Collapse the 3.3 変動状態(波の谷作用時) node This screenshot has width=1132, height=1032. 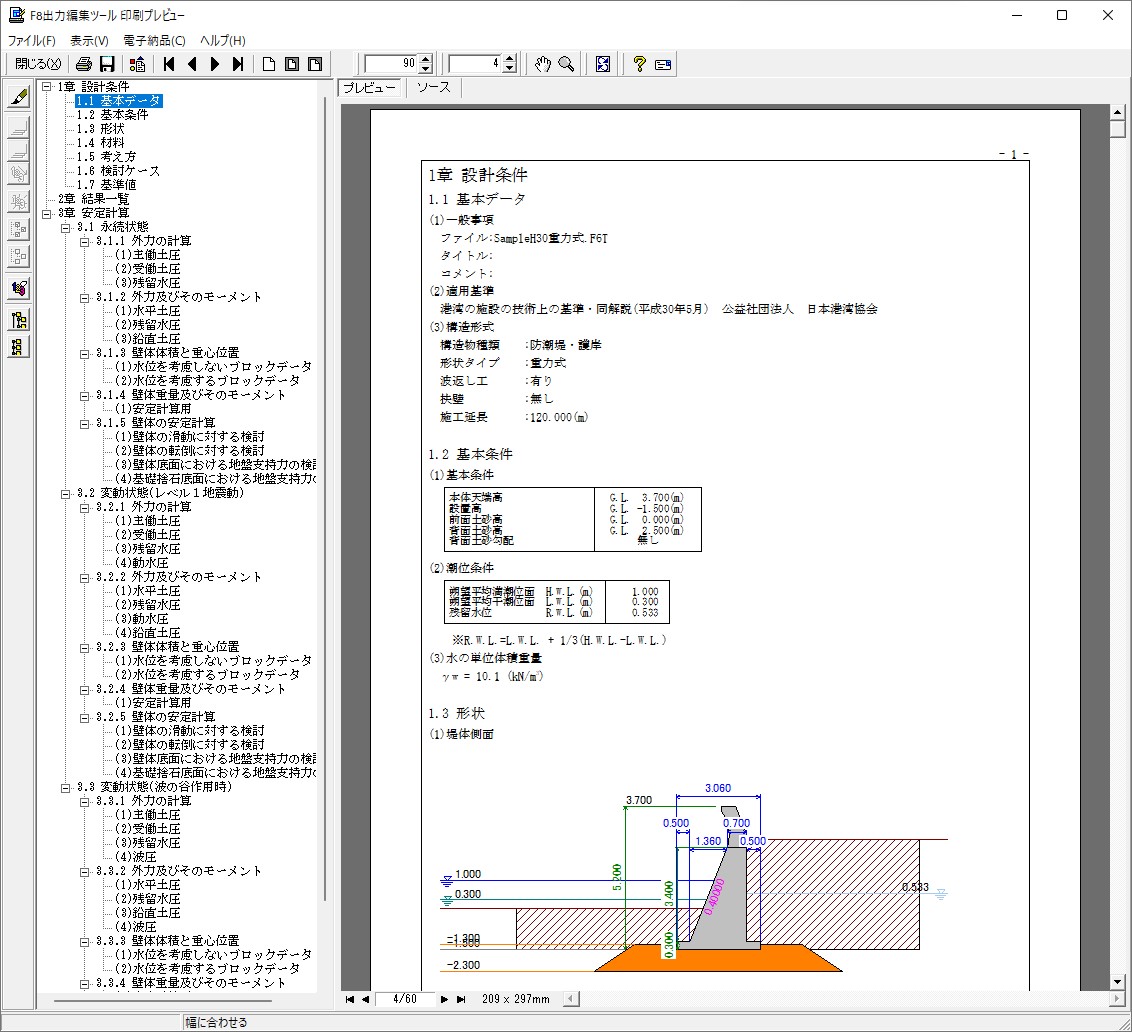66,787
